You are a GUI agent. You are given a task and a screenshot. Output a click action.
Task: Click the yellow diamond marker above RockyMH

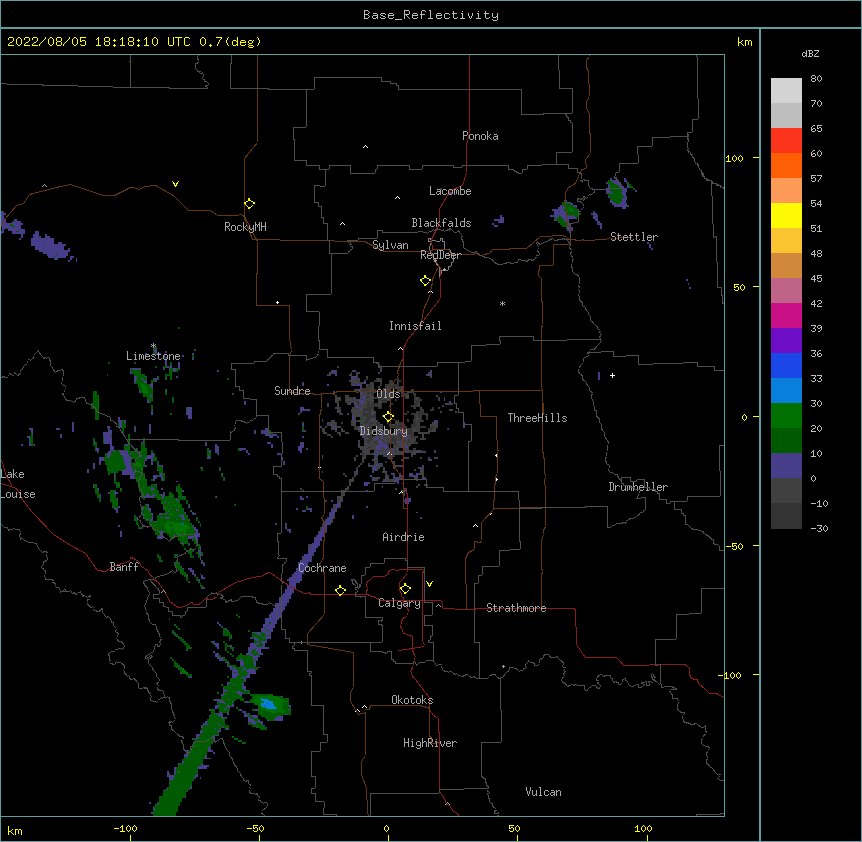249,204
